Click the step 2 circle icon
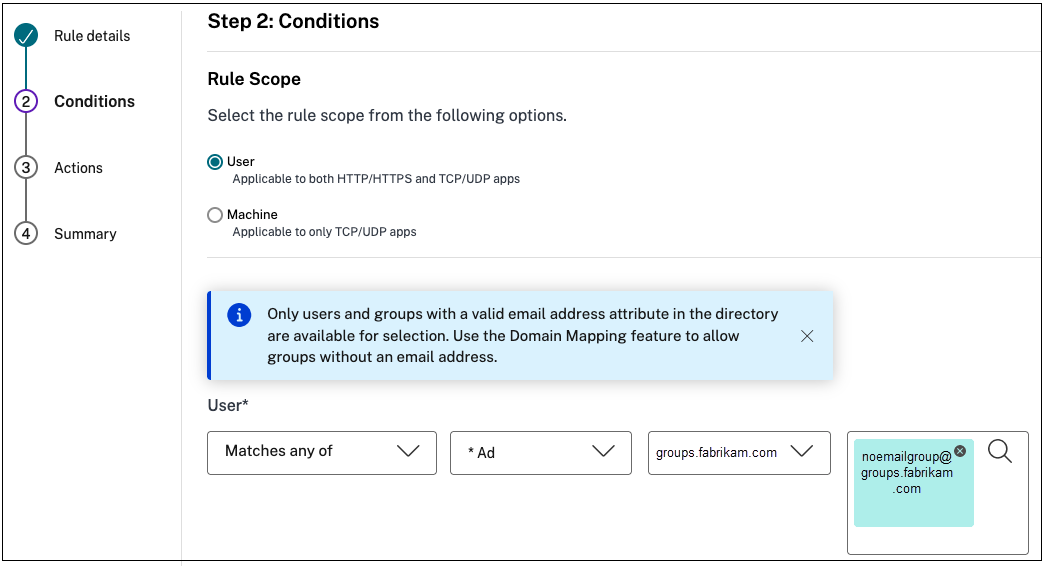The height and width of the screenshot is (566, 1047). coord(26,101)
